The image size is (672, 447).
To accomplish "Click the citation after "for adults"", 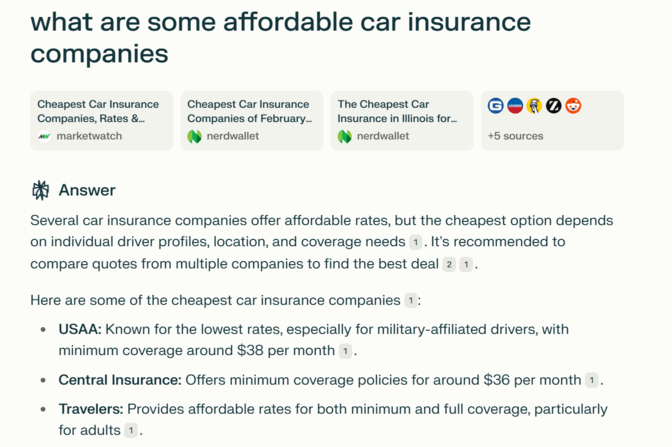I will point(130,431).
